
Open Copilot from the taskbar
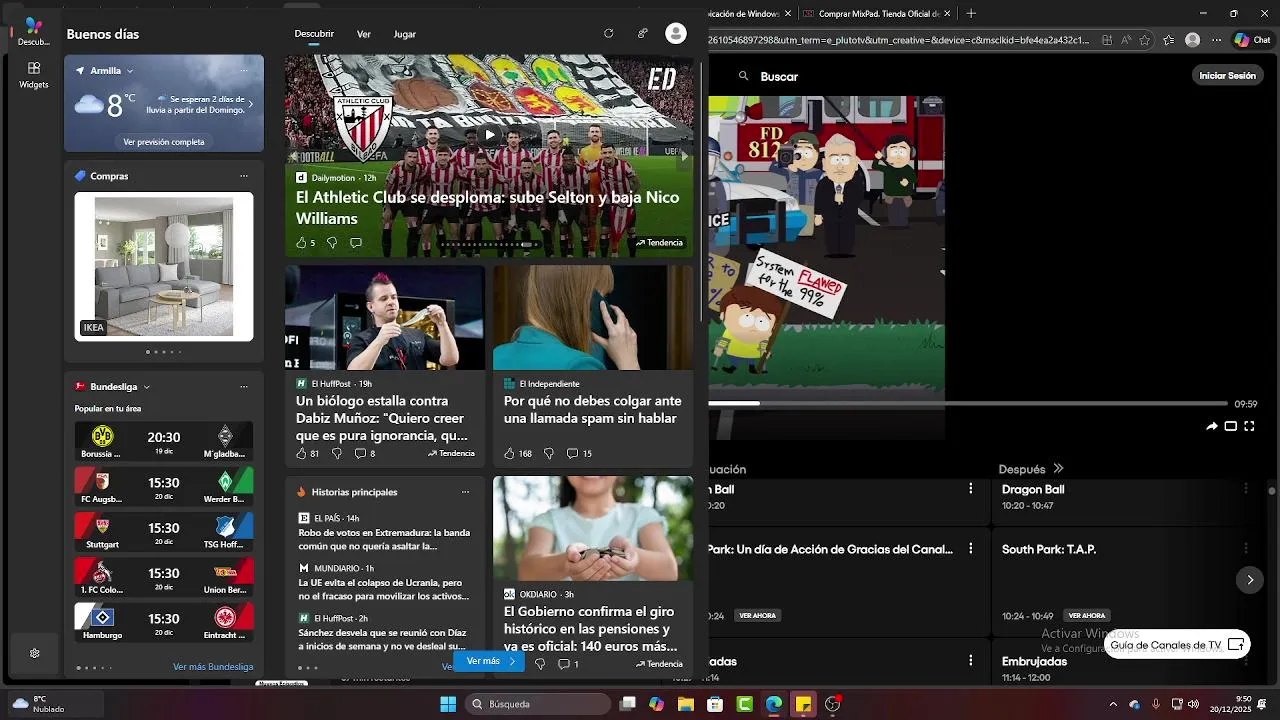point(656,704)
